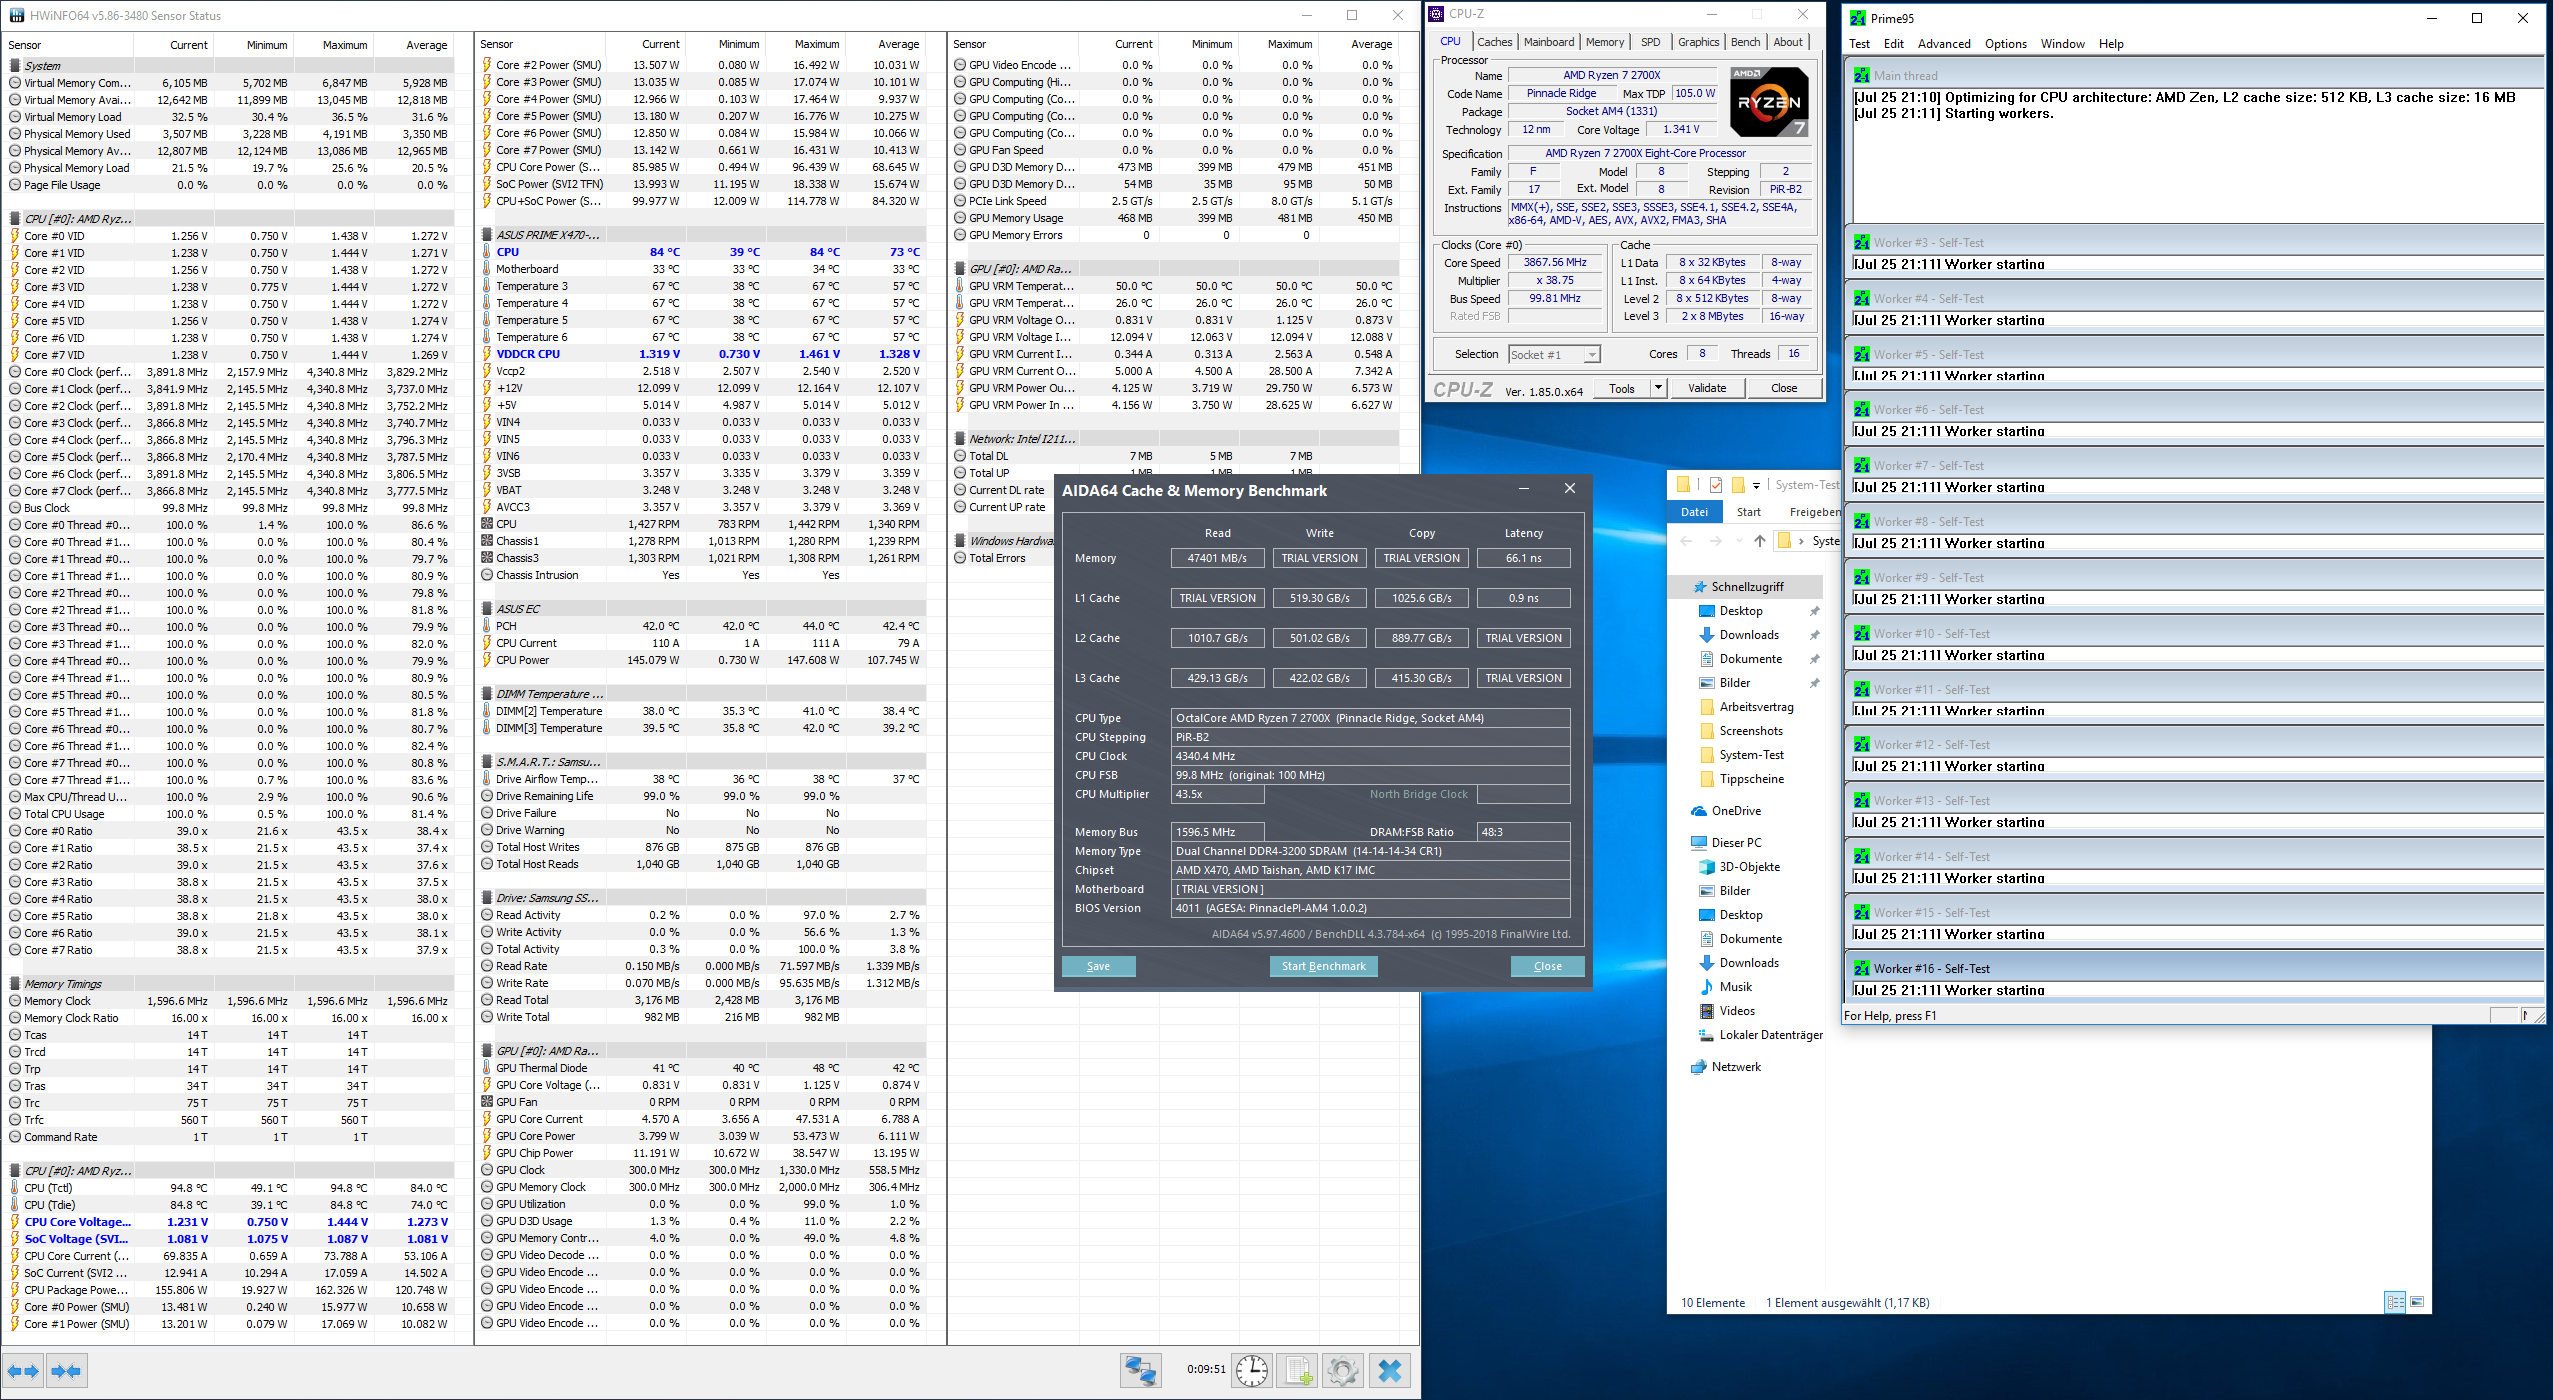The image size is (2553, 1400).
Task: Click the CPU-Z Tools button
Action: tap(1622, 388)
